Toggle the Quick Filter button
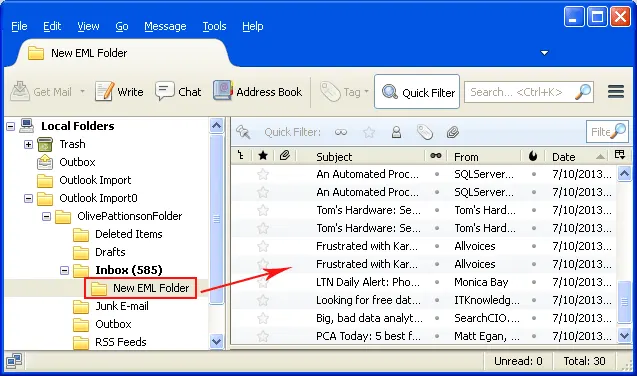Screen dimensions: 637x376 [417, 92]
